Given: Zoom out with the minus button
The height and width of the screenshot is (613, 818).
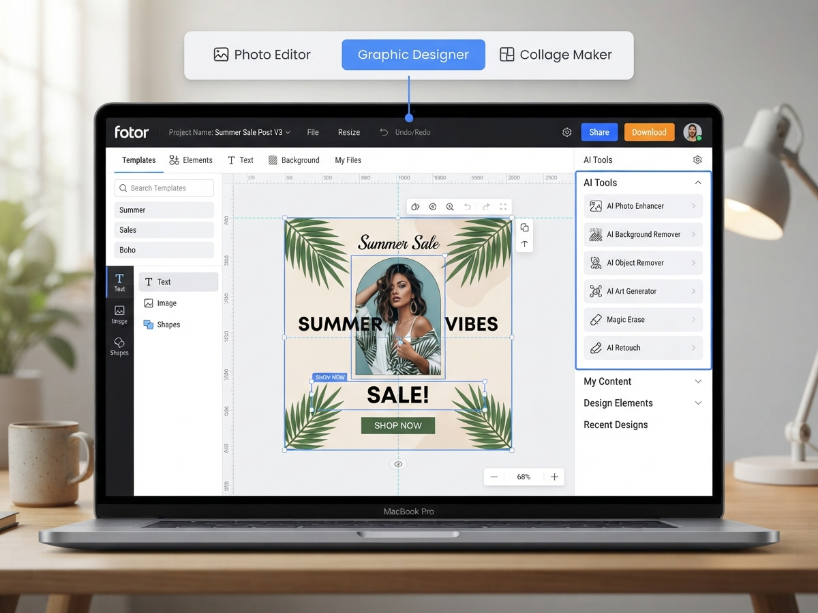Looking at the screenshot, I should coord(494,477).
